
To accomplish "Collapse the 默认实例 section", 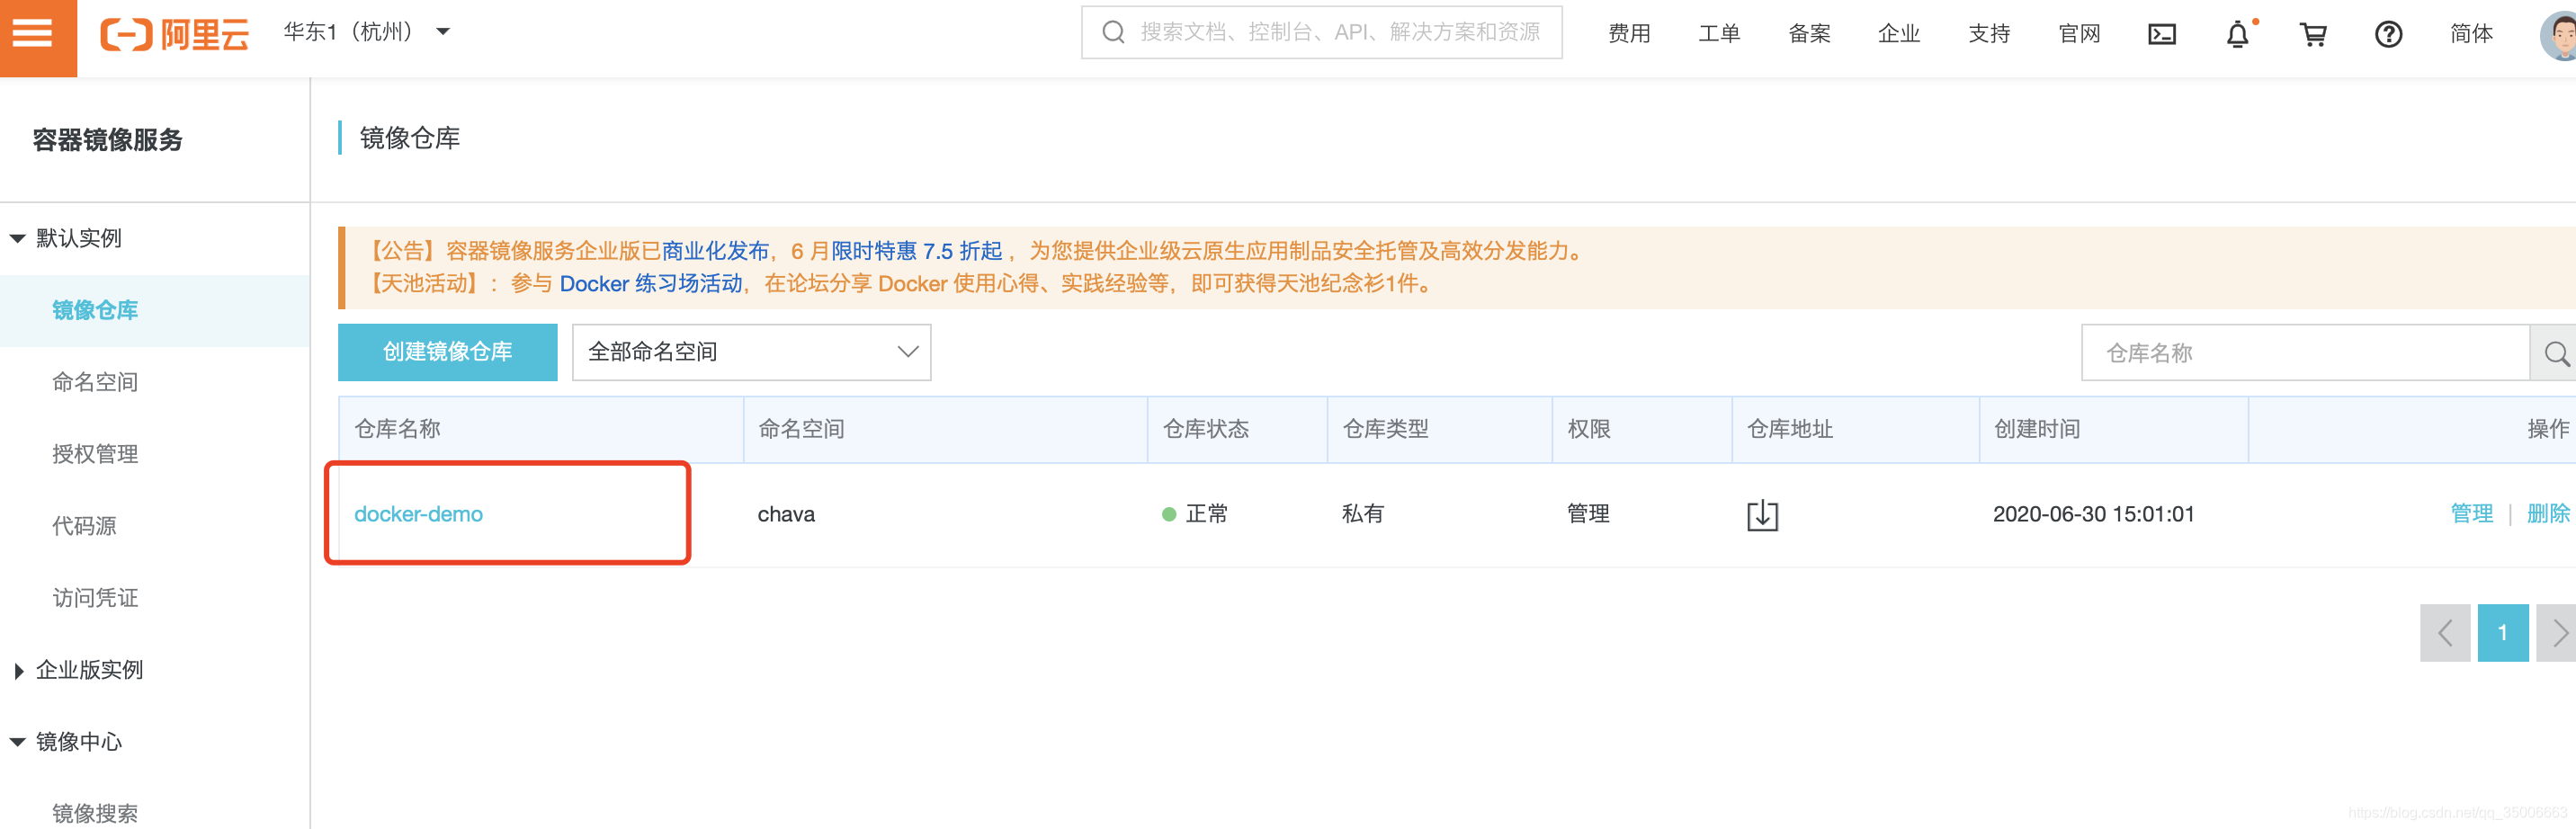I will click(x=66, y=238).
